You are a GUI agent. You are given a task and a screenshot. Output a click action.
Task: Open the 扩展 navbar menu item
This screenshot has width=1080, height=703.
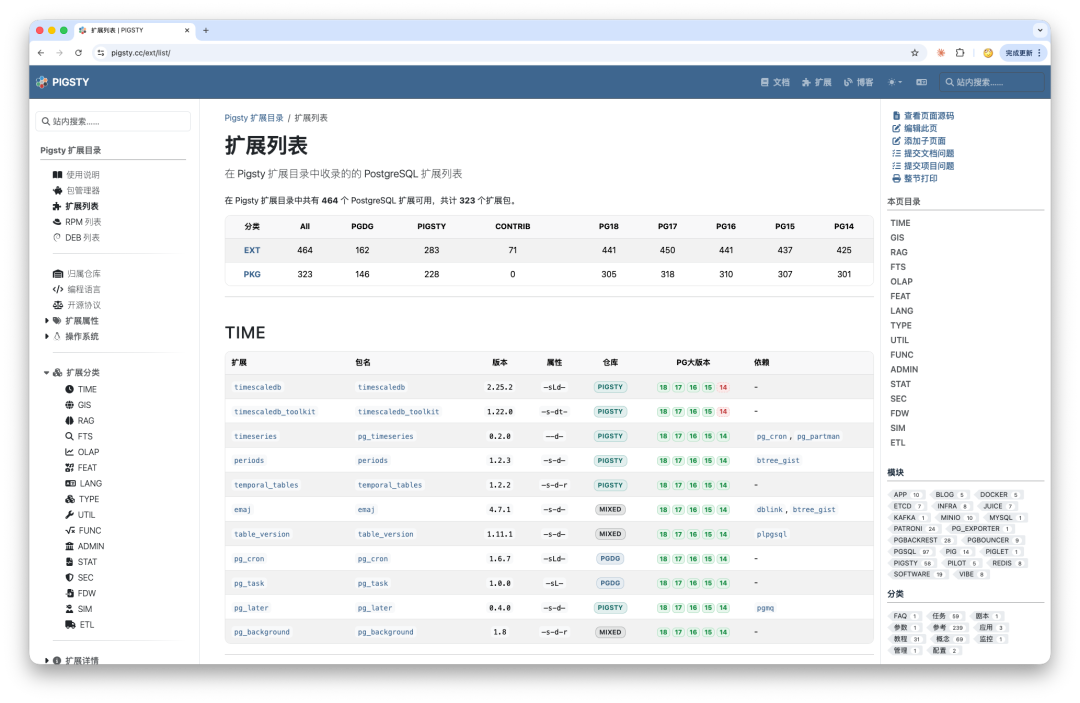pyautogui.click(x=817, y=82)
